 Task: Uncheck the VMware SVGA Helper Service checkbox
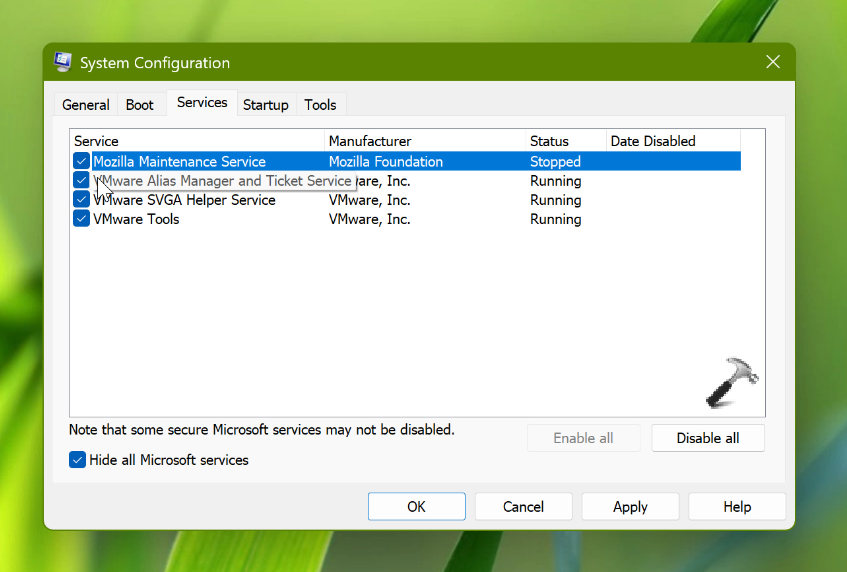(x=81, y=200)
